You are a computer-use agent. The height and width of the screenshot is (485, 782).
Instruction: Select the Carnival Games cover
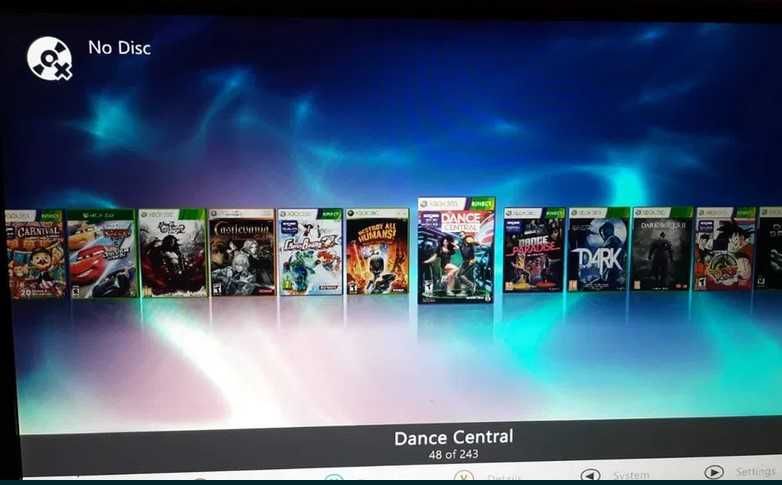tap(35, 253)
